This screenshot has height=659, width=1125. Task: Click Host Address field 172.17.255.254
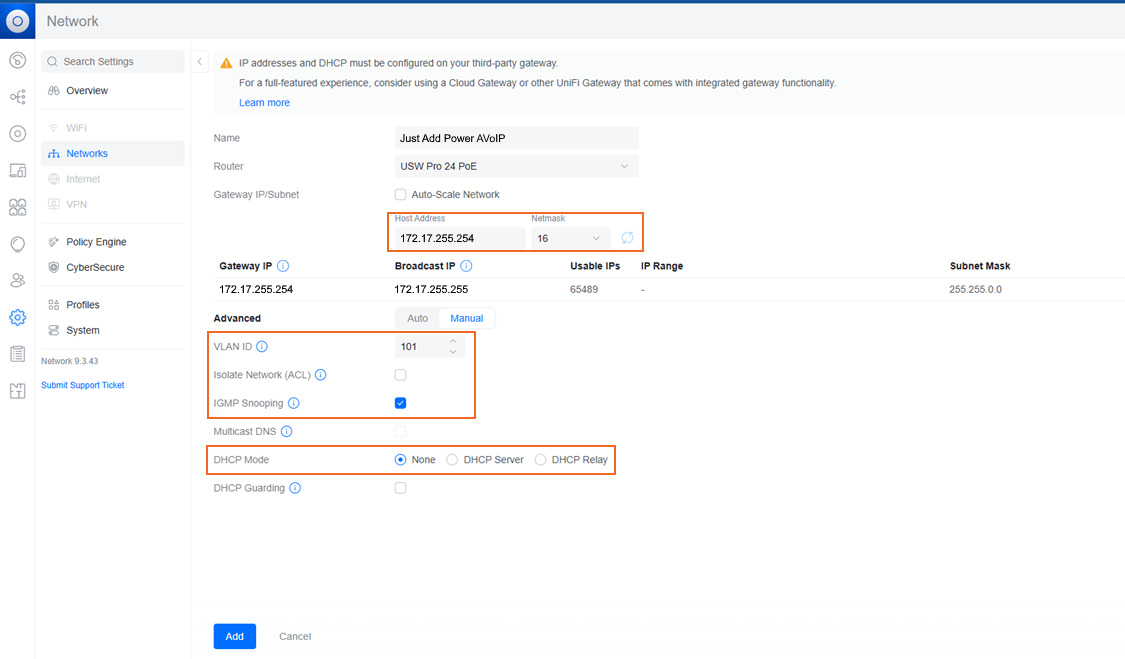coord(459,238)
